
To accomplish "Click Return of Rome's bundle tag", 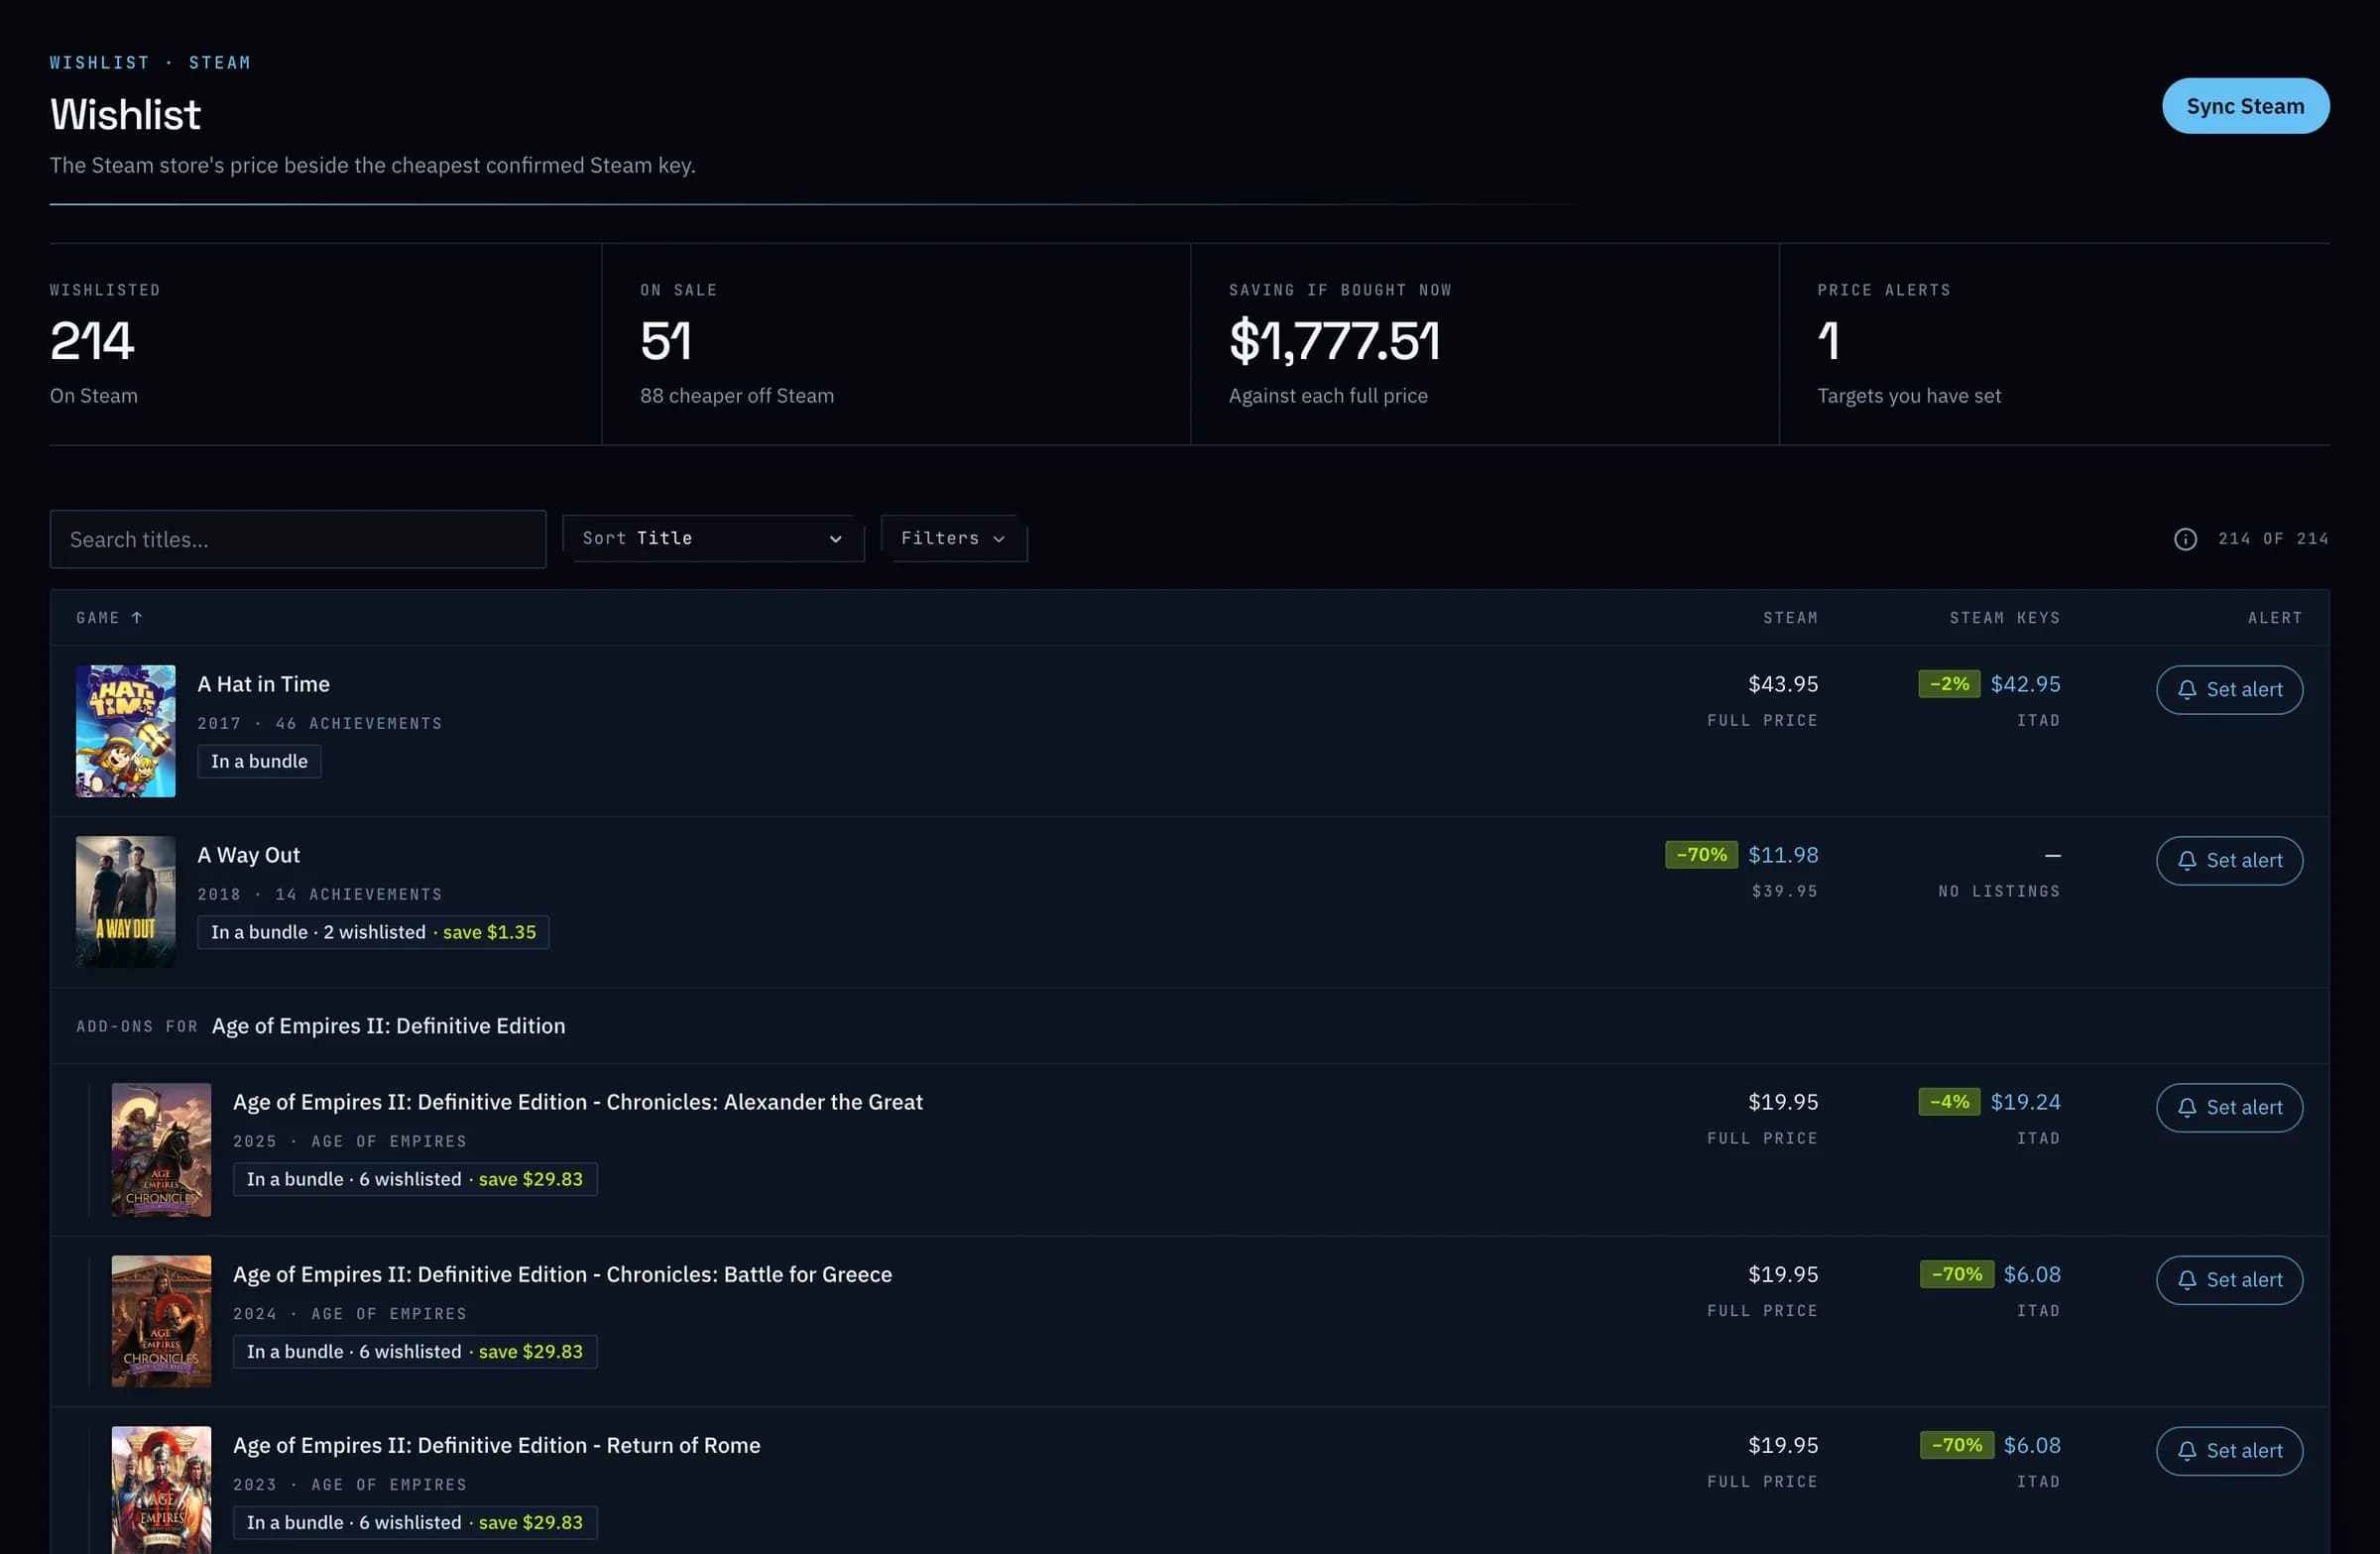I will pos(415,1522).
